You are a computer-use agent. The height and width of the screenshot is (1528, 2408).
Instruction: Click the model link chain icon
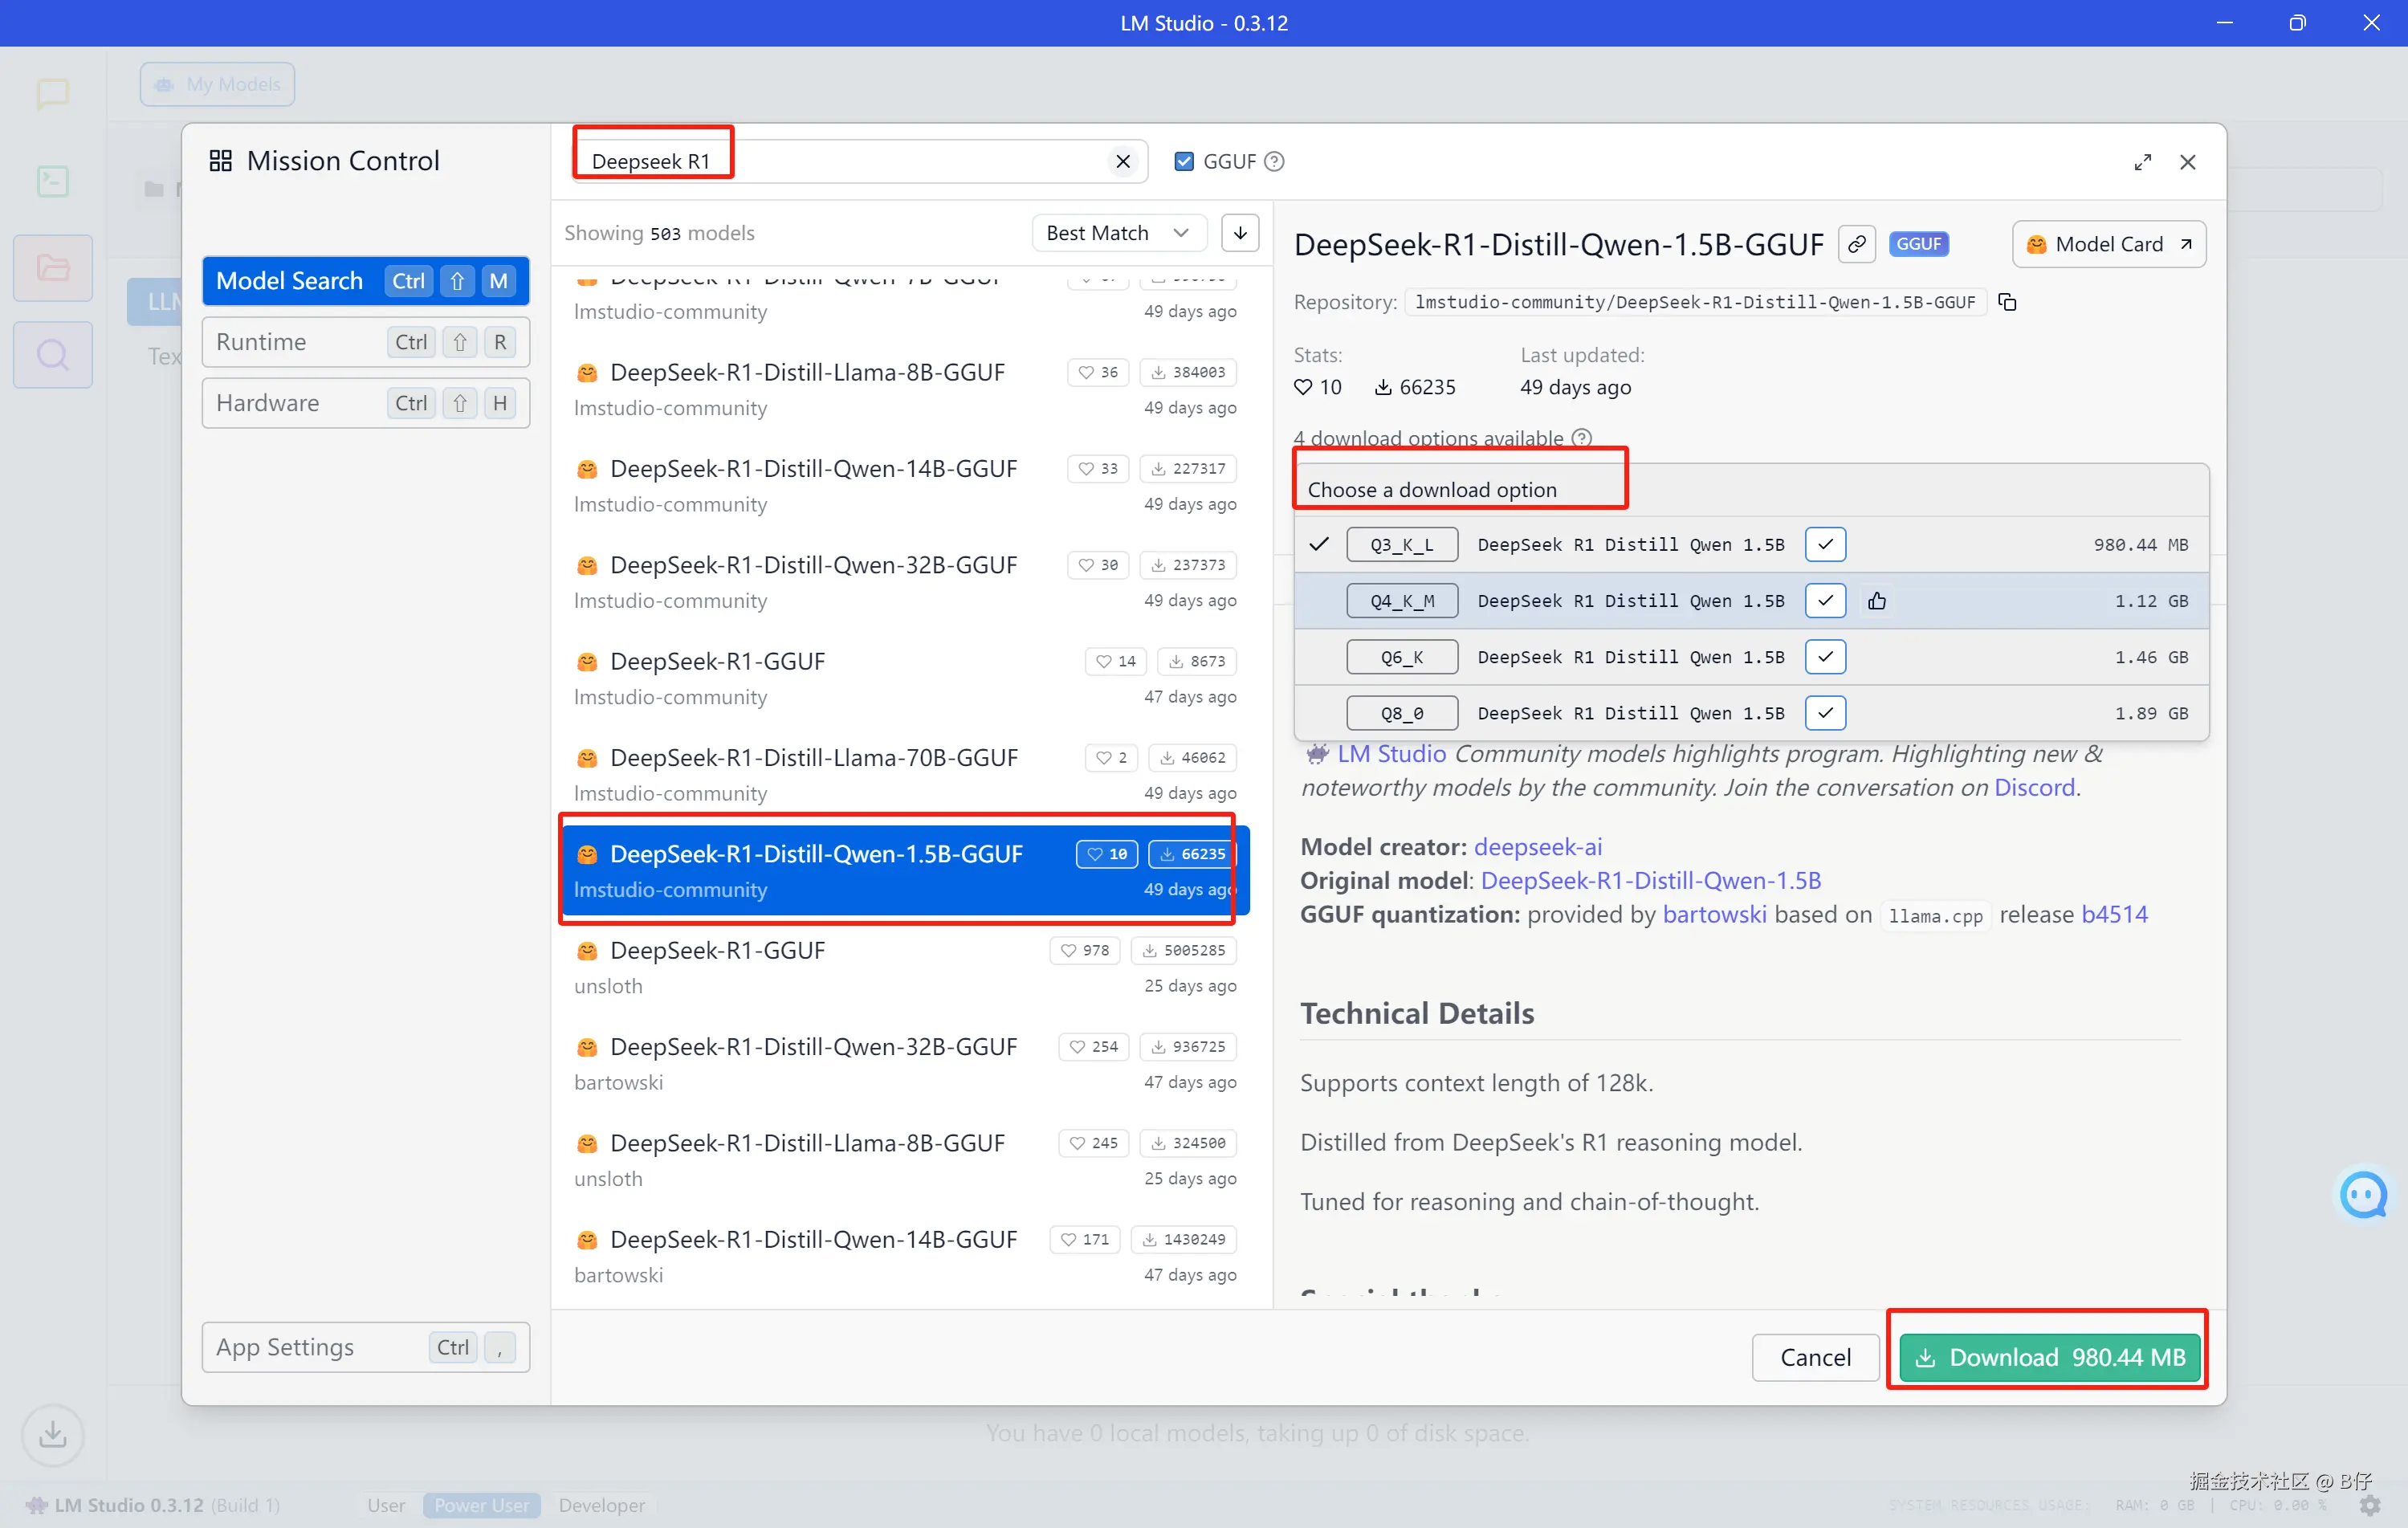(1856, 244)
